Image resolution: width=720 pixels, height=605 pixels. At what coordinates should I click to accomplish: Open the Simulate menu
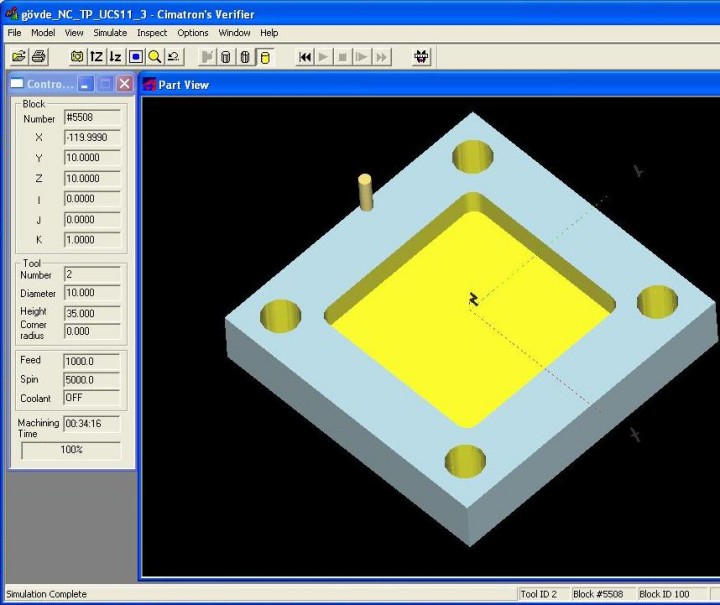[x=110, y=33]
